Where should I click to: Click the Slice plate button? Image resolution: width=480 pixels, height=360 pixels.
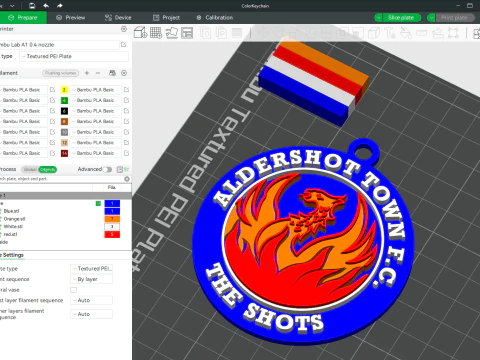click(401, 18)
